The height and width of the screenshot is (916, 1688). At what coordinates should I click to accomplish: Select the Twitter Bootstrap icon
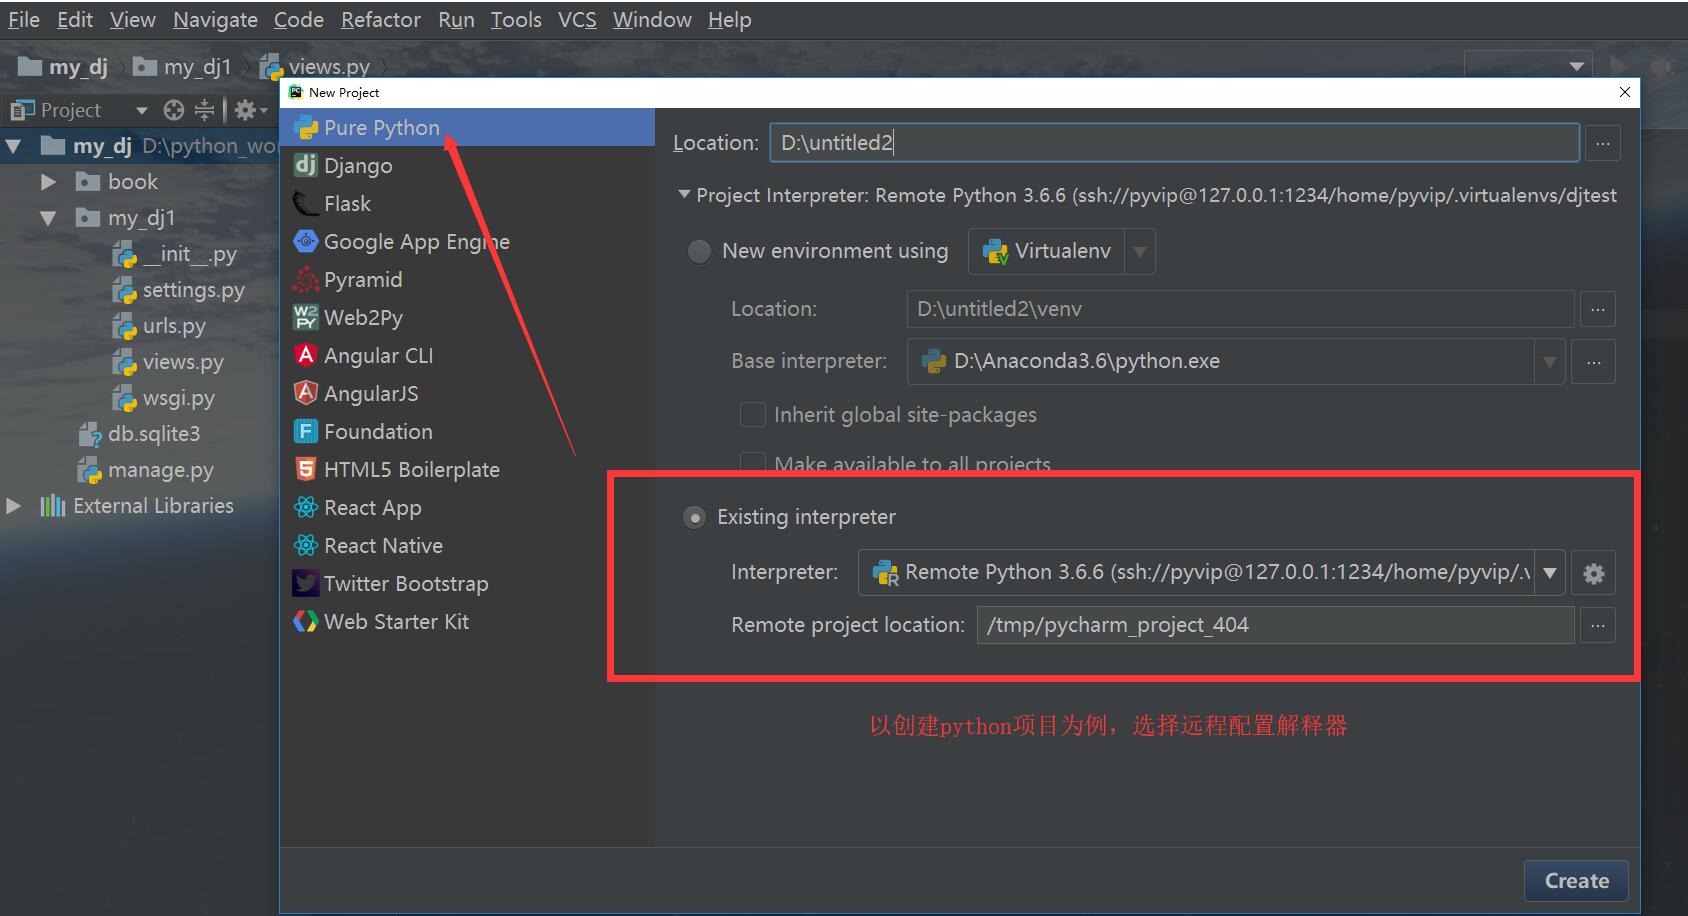[305, 584]
